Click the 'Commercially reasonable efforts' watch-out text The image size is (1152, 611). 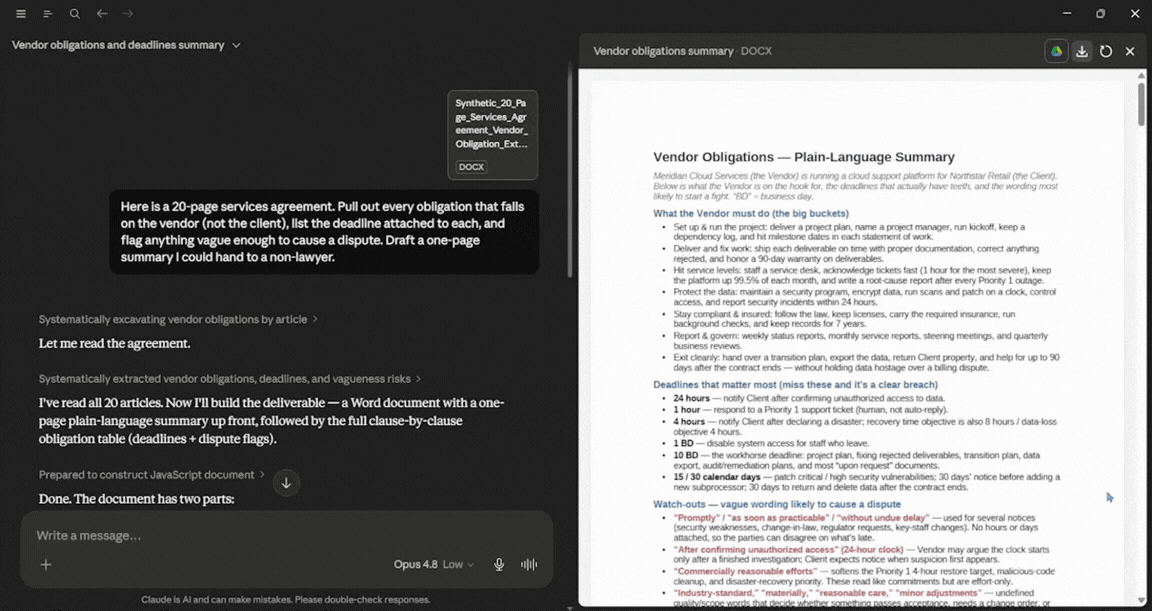[x=746, y=571]
